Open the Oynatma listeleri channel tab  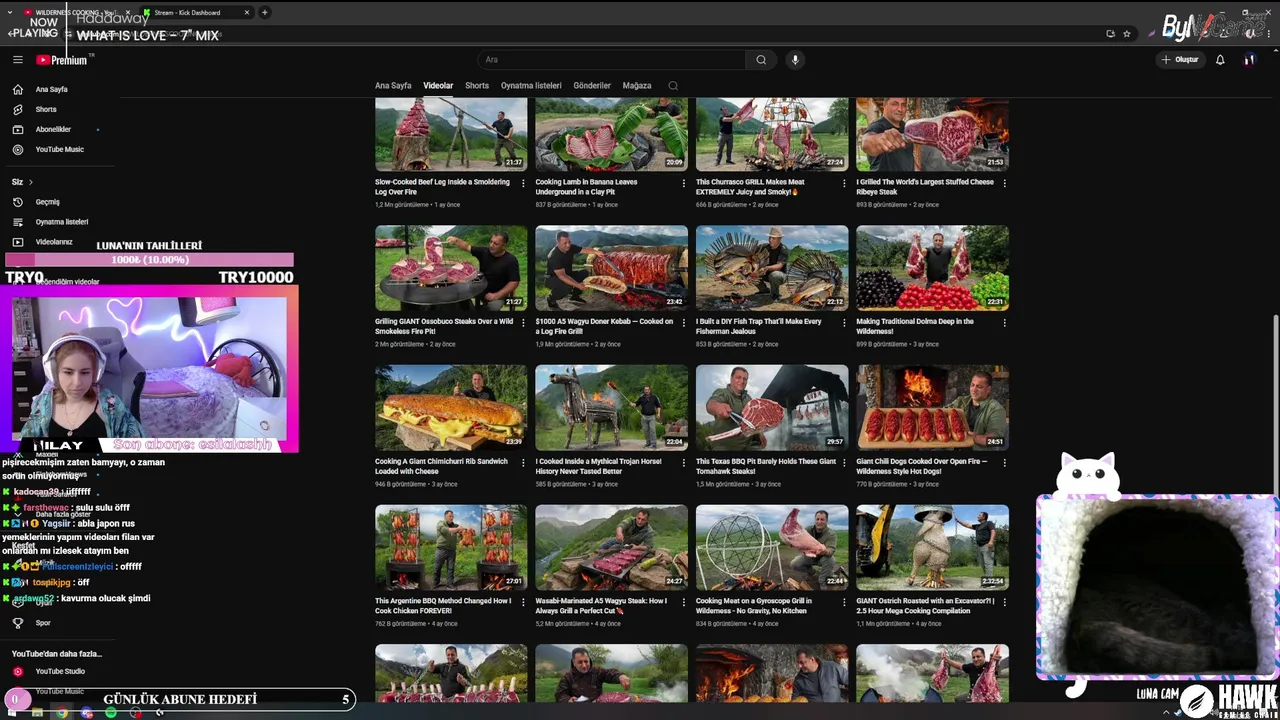pyautogui.click(x=531, y=86)
